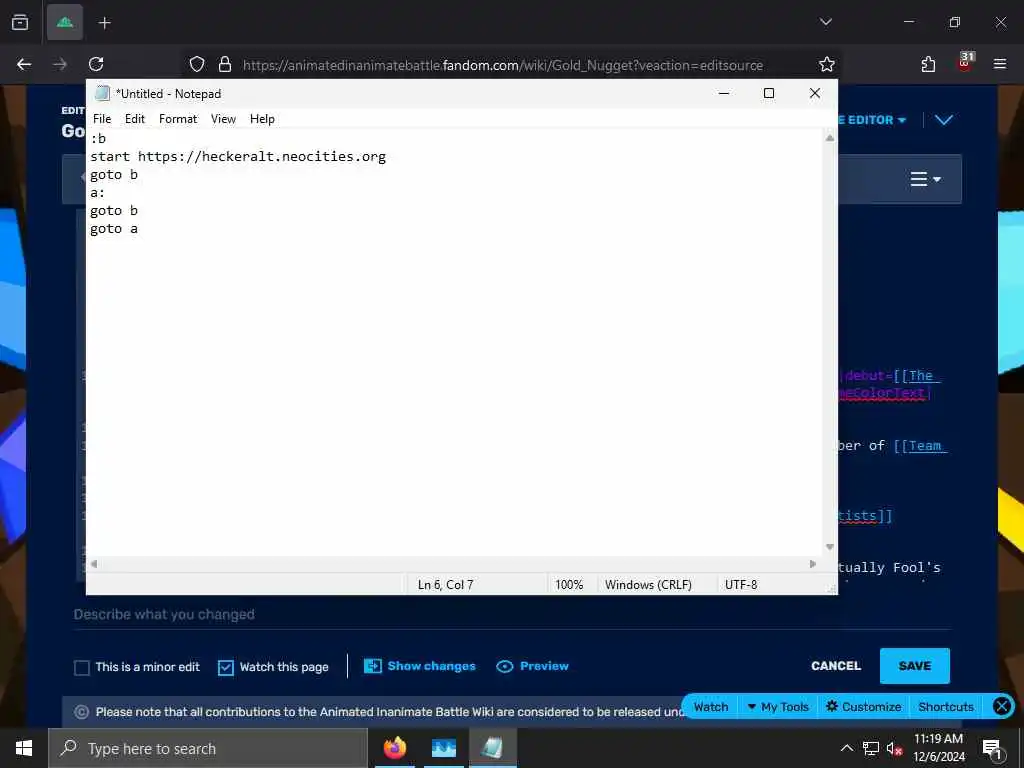Open network status tray icon
Viewport: 1024px width, 768px height.
871,748
